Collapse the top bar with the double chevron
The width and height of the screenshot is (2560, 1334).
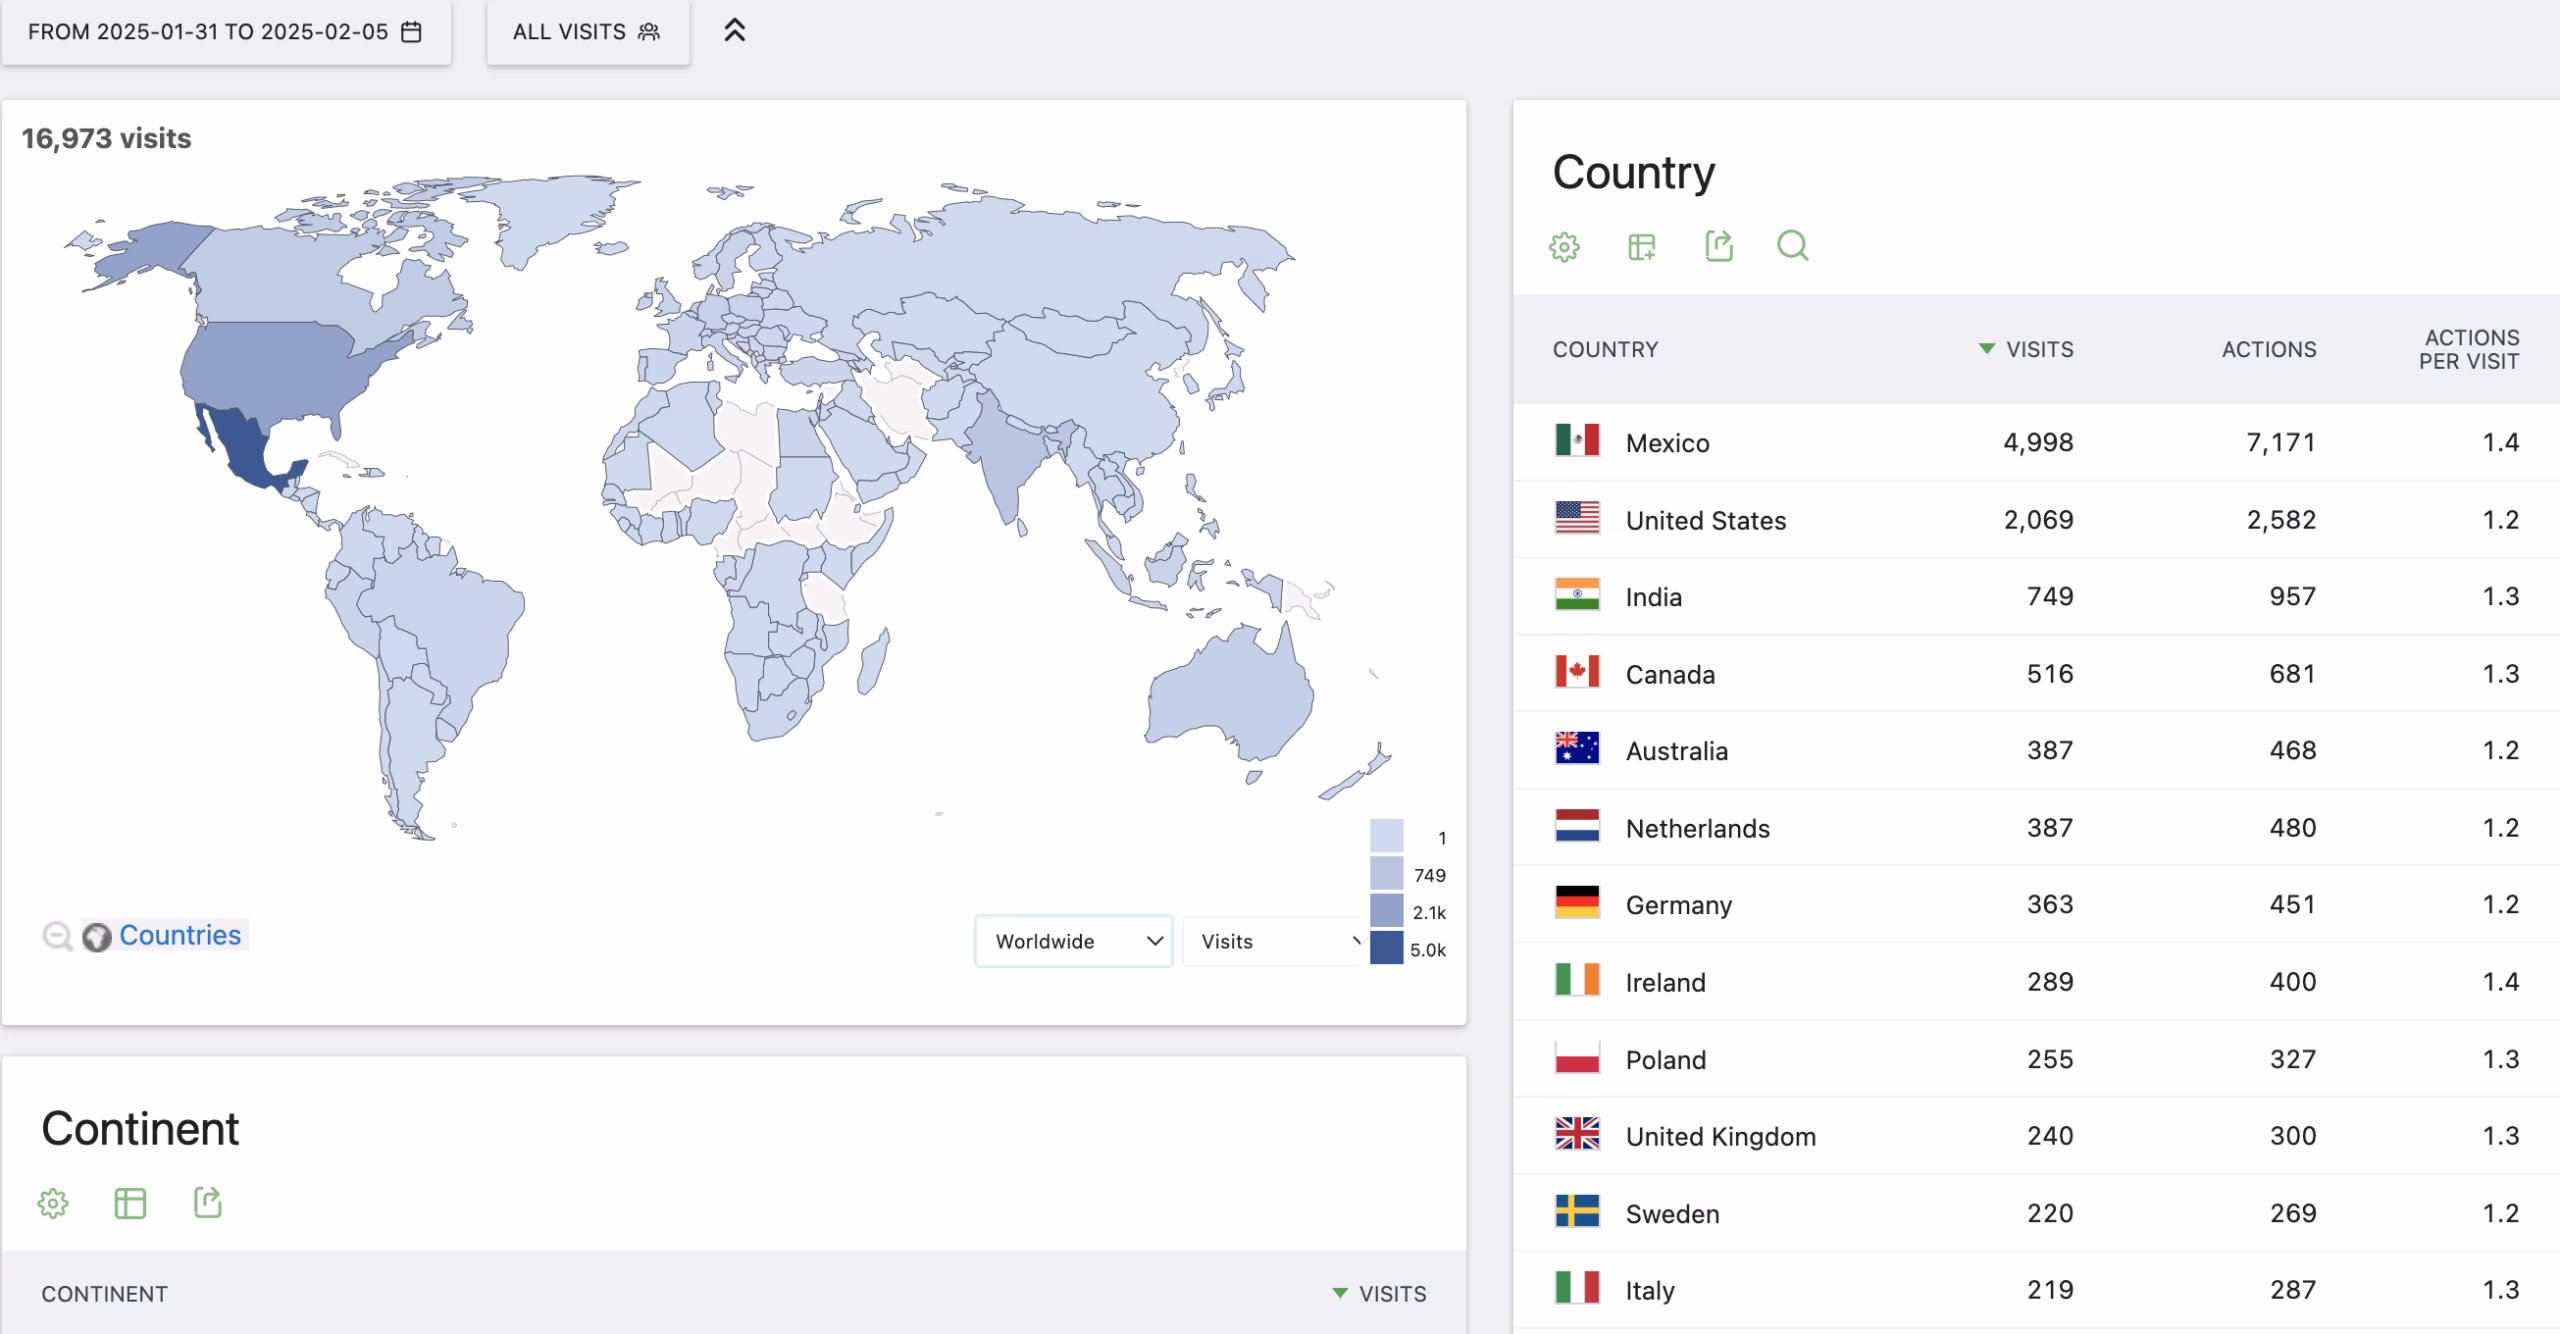734,31
